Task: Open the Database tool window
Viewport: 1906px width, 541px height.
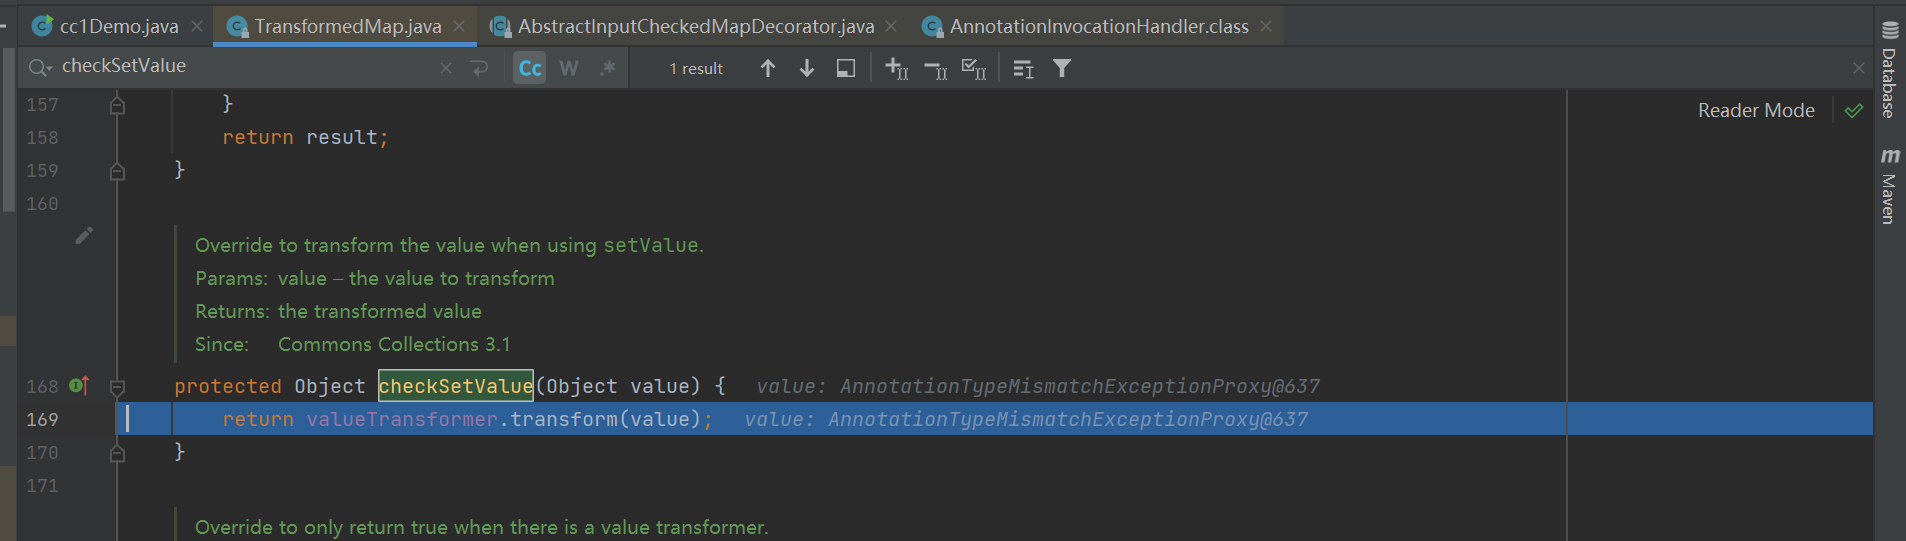Action: [x=1889, y=69]
